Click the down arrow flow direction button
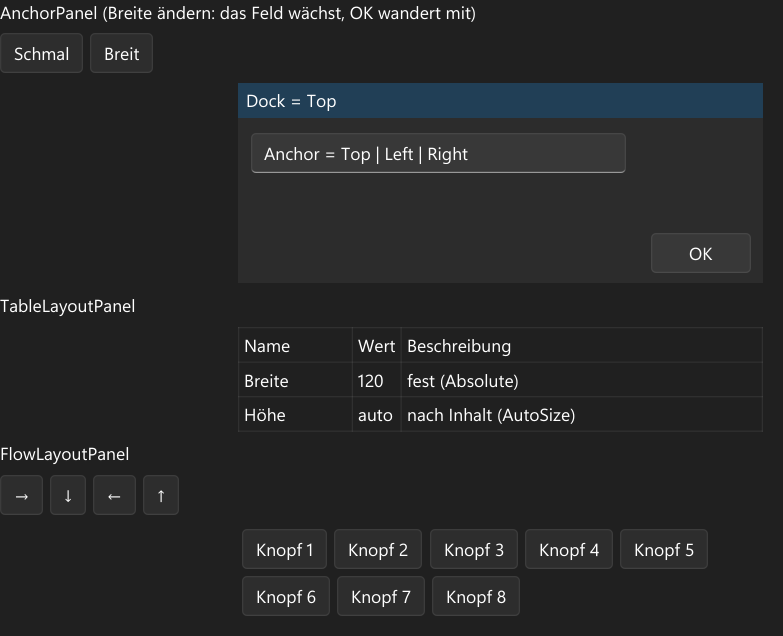This screenshot has height=636, width=783. pyautogui.click(x=68, y=495)
